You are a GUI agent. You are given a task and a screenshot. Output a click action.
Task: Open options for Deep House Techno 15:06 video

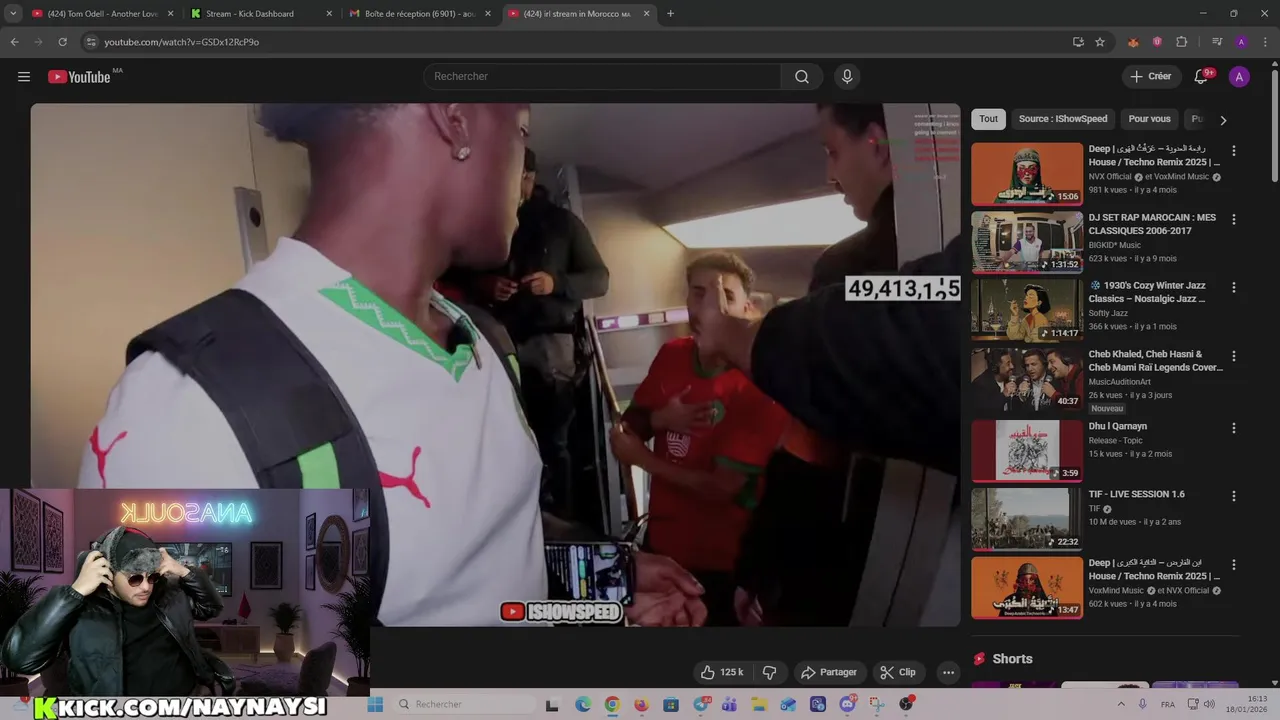(1233, 151)
